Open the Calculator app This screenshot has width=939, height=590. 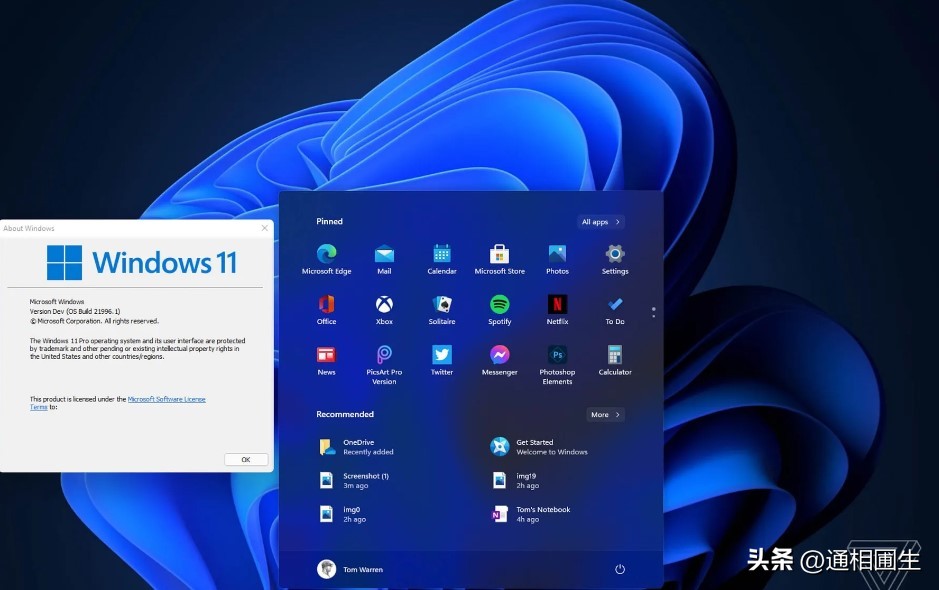pos(614,355)
